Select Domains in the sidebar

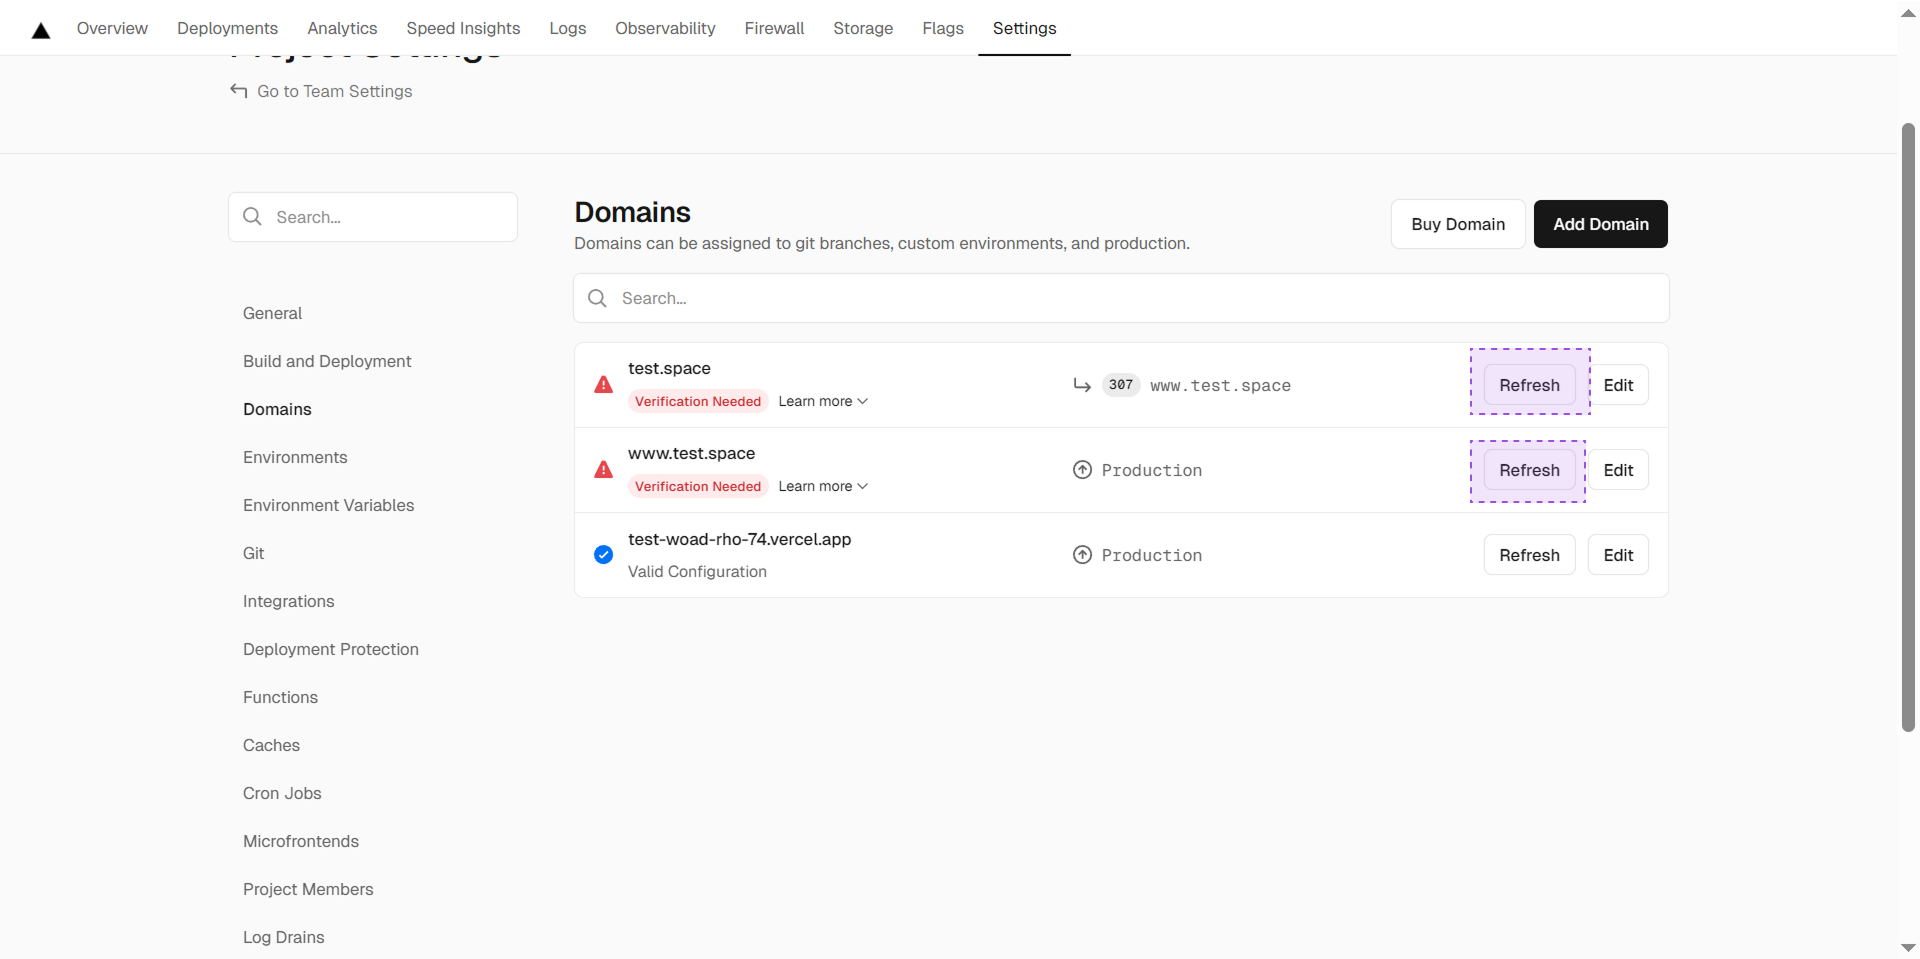277,409
